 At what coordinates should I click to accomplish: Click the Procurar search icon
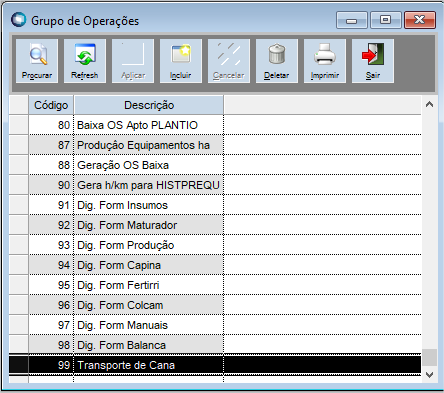coord(37,61)
